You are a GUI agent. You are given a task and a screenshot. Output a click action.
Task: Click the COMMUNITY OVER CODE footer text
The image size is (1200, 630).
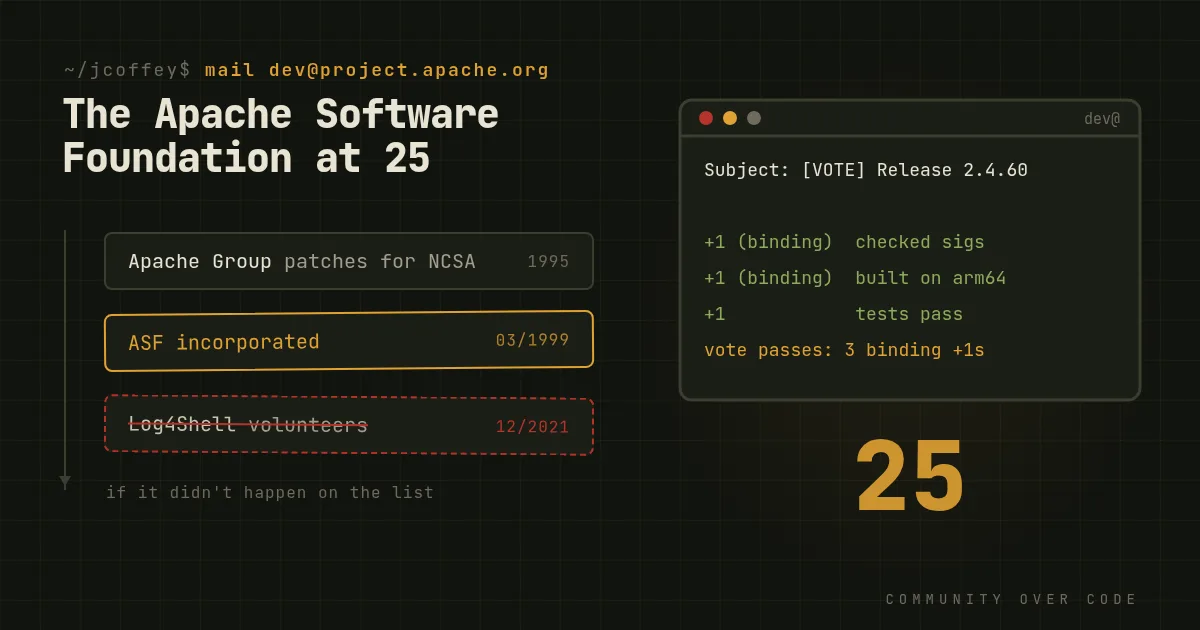tap(1011, 599)
